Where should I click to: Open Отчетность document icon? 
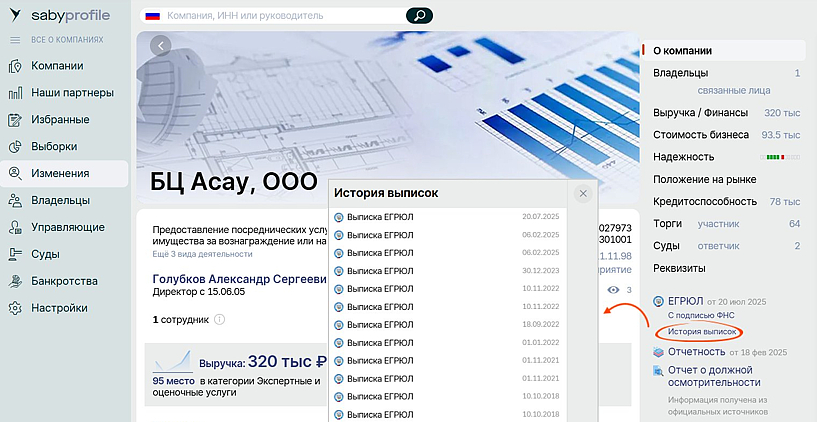658,352
